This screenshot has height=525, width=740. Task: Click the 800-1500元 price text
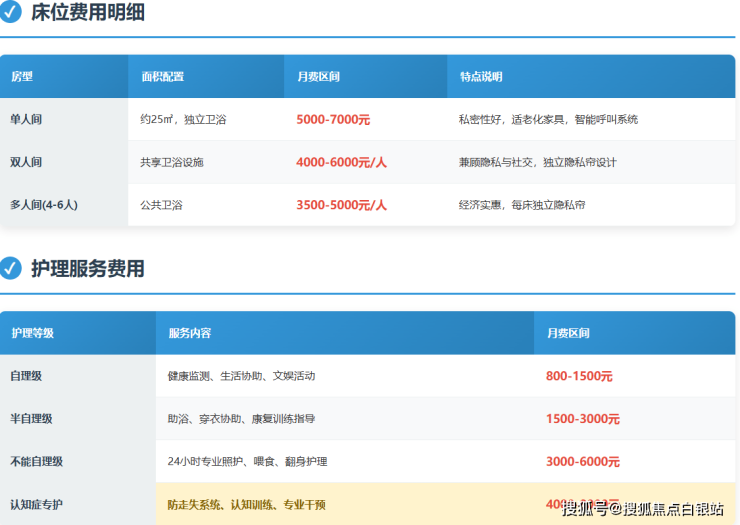pyautogui.click(x=579, y=376)
